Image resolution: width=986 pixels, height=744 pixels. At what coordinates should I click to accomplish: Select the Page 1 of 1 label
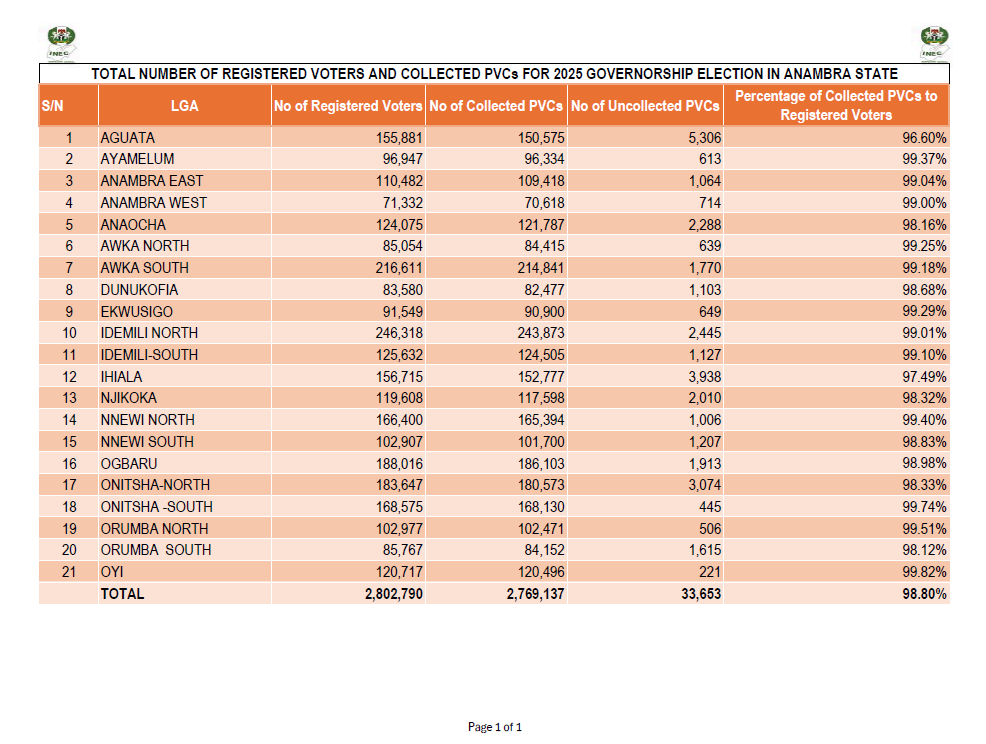(x=493, y=727)
